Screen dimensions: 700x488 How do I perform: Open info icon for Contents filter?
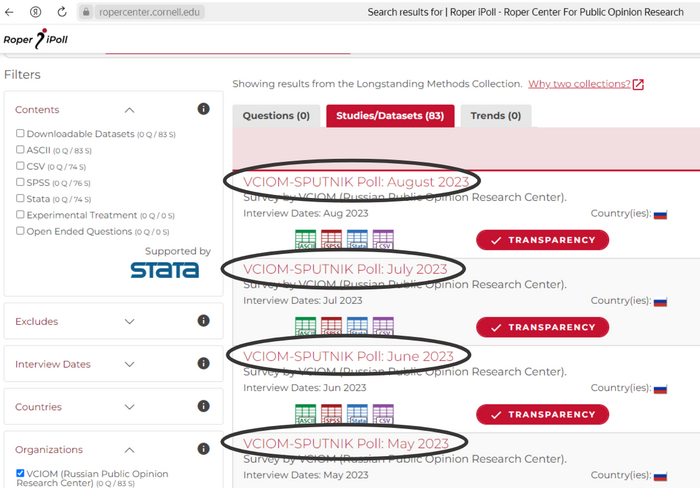tap(203, 109)
